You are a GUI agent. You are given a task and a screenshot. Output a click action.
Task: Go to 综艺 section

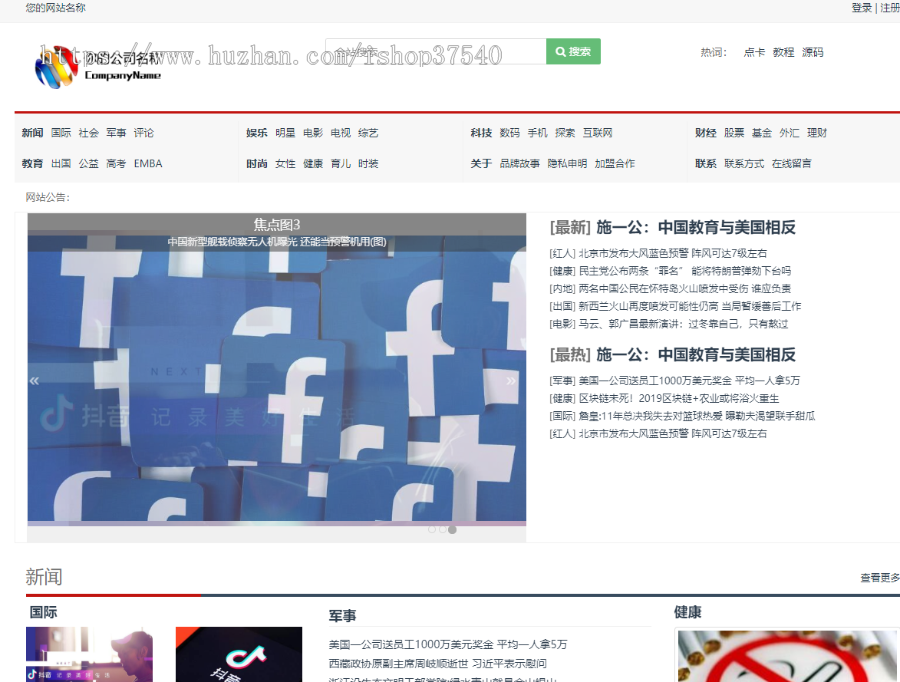[368, 133]
